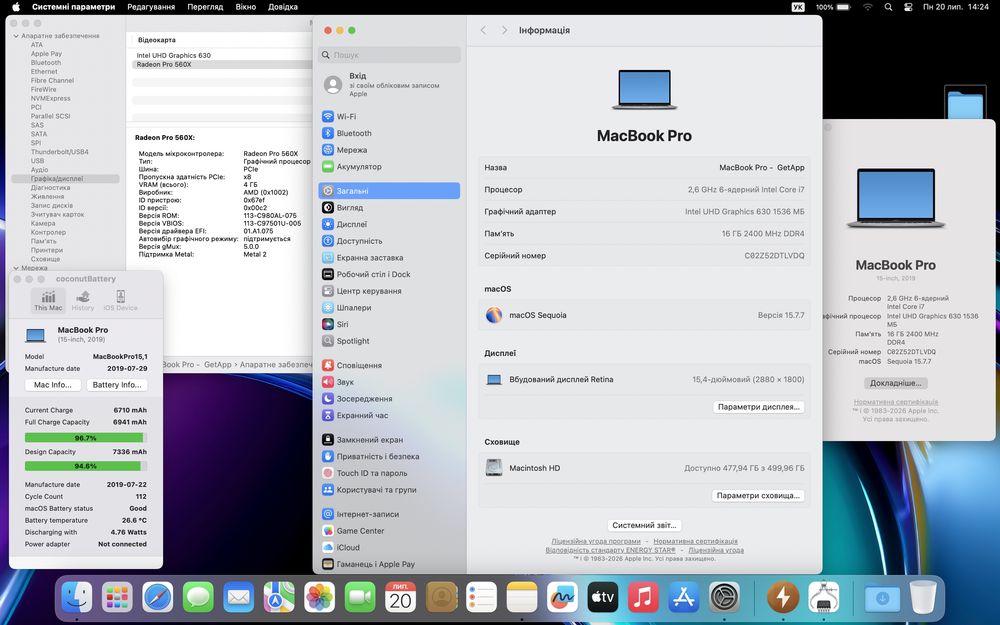Select NVMExpress in System Report sidebar
1000x625 pixels.
[x=50, y=98]
